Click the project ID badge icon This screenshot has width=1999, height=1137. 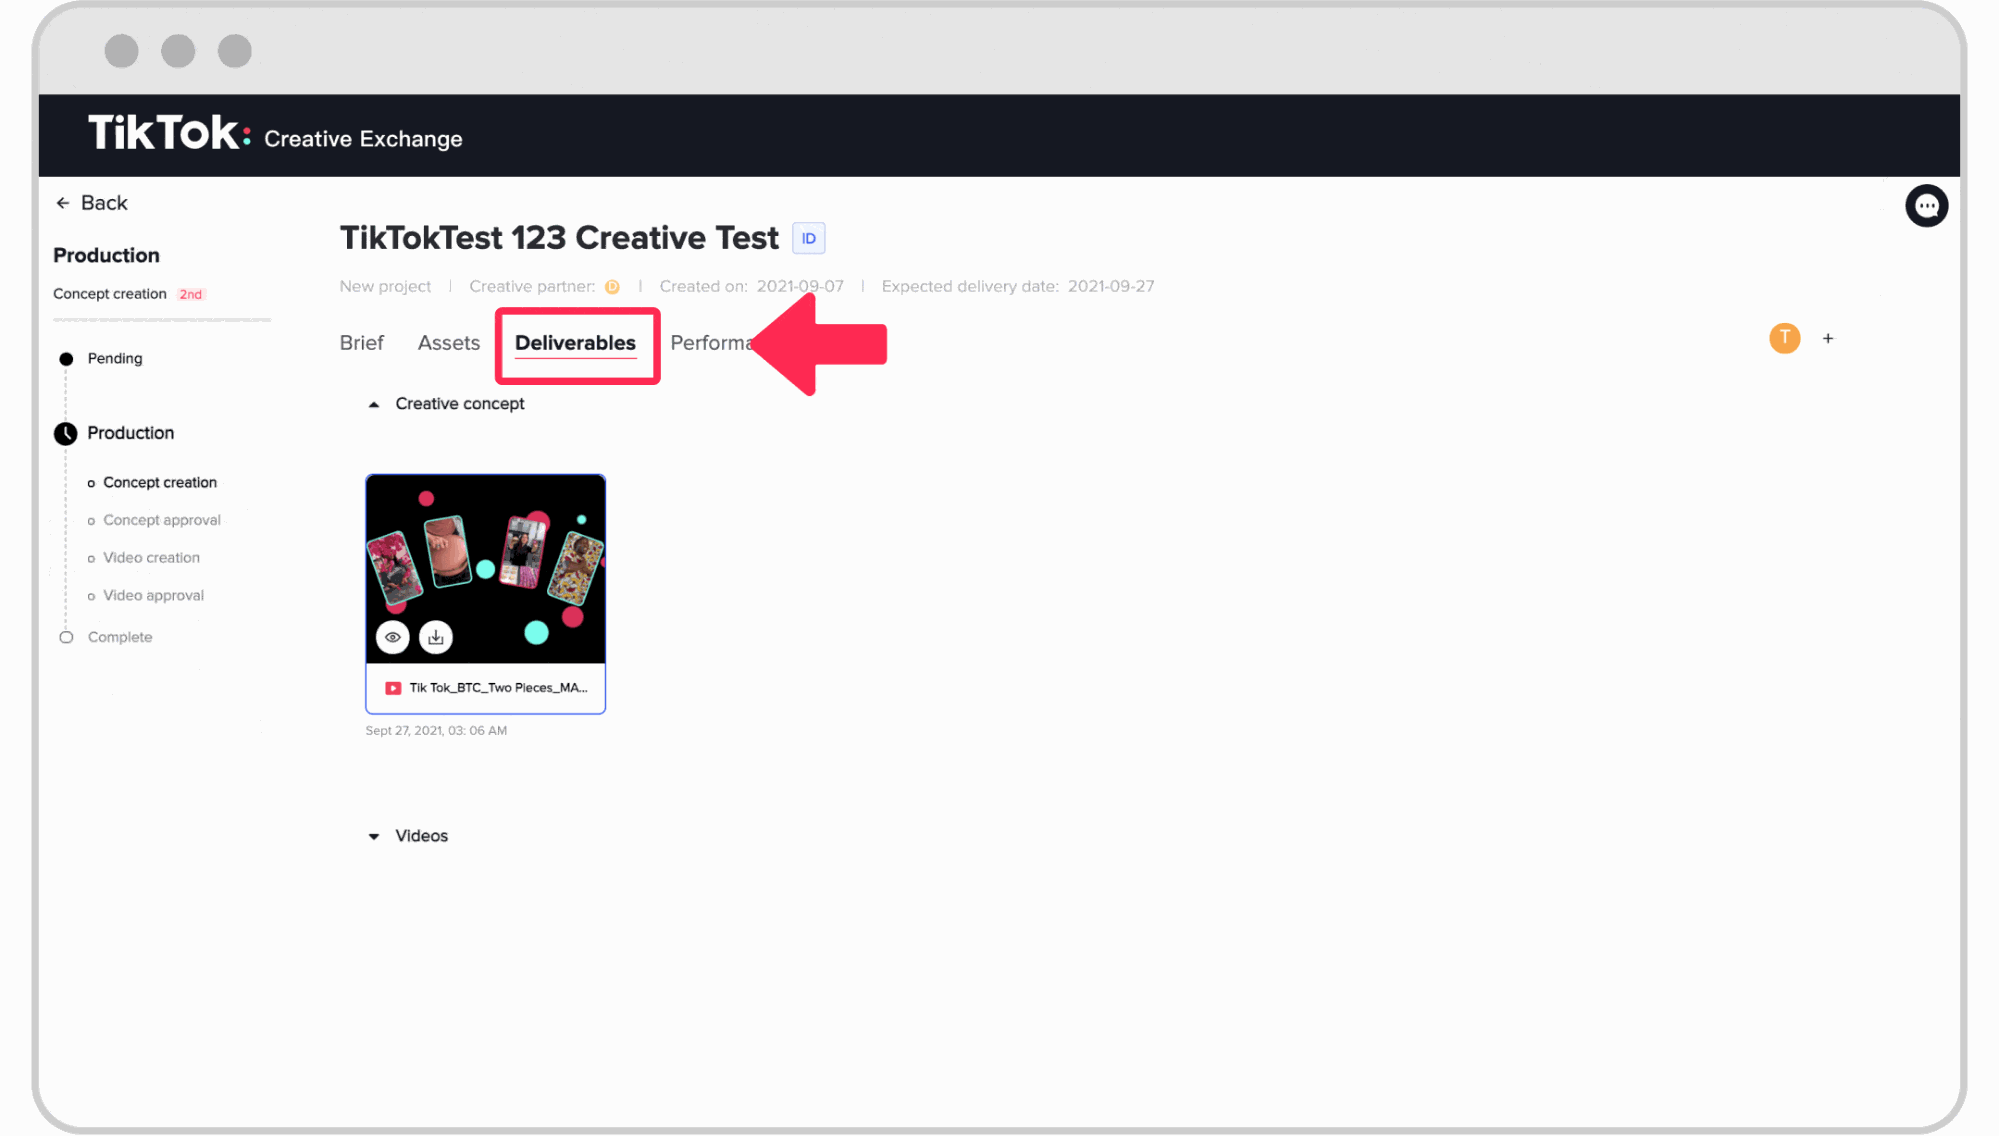(x=809, y=236)
